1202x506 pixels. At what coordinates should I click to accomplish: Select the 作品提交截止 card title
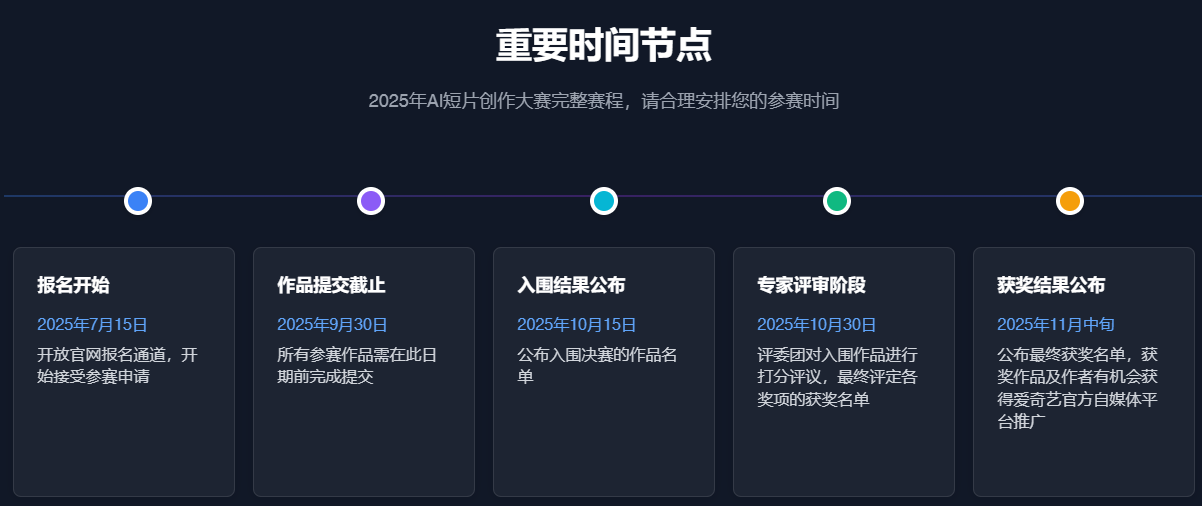tap(331, 285)
